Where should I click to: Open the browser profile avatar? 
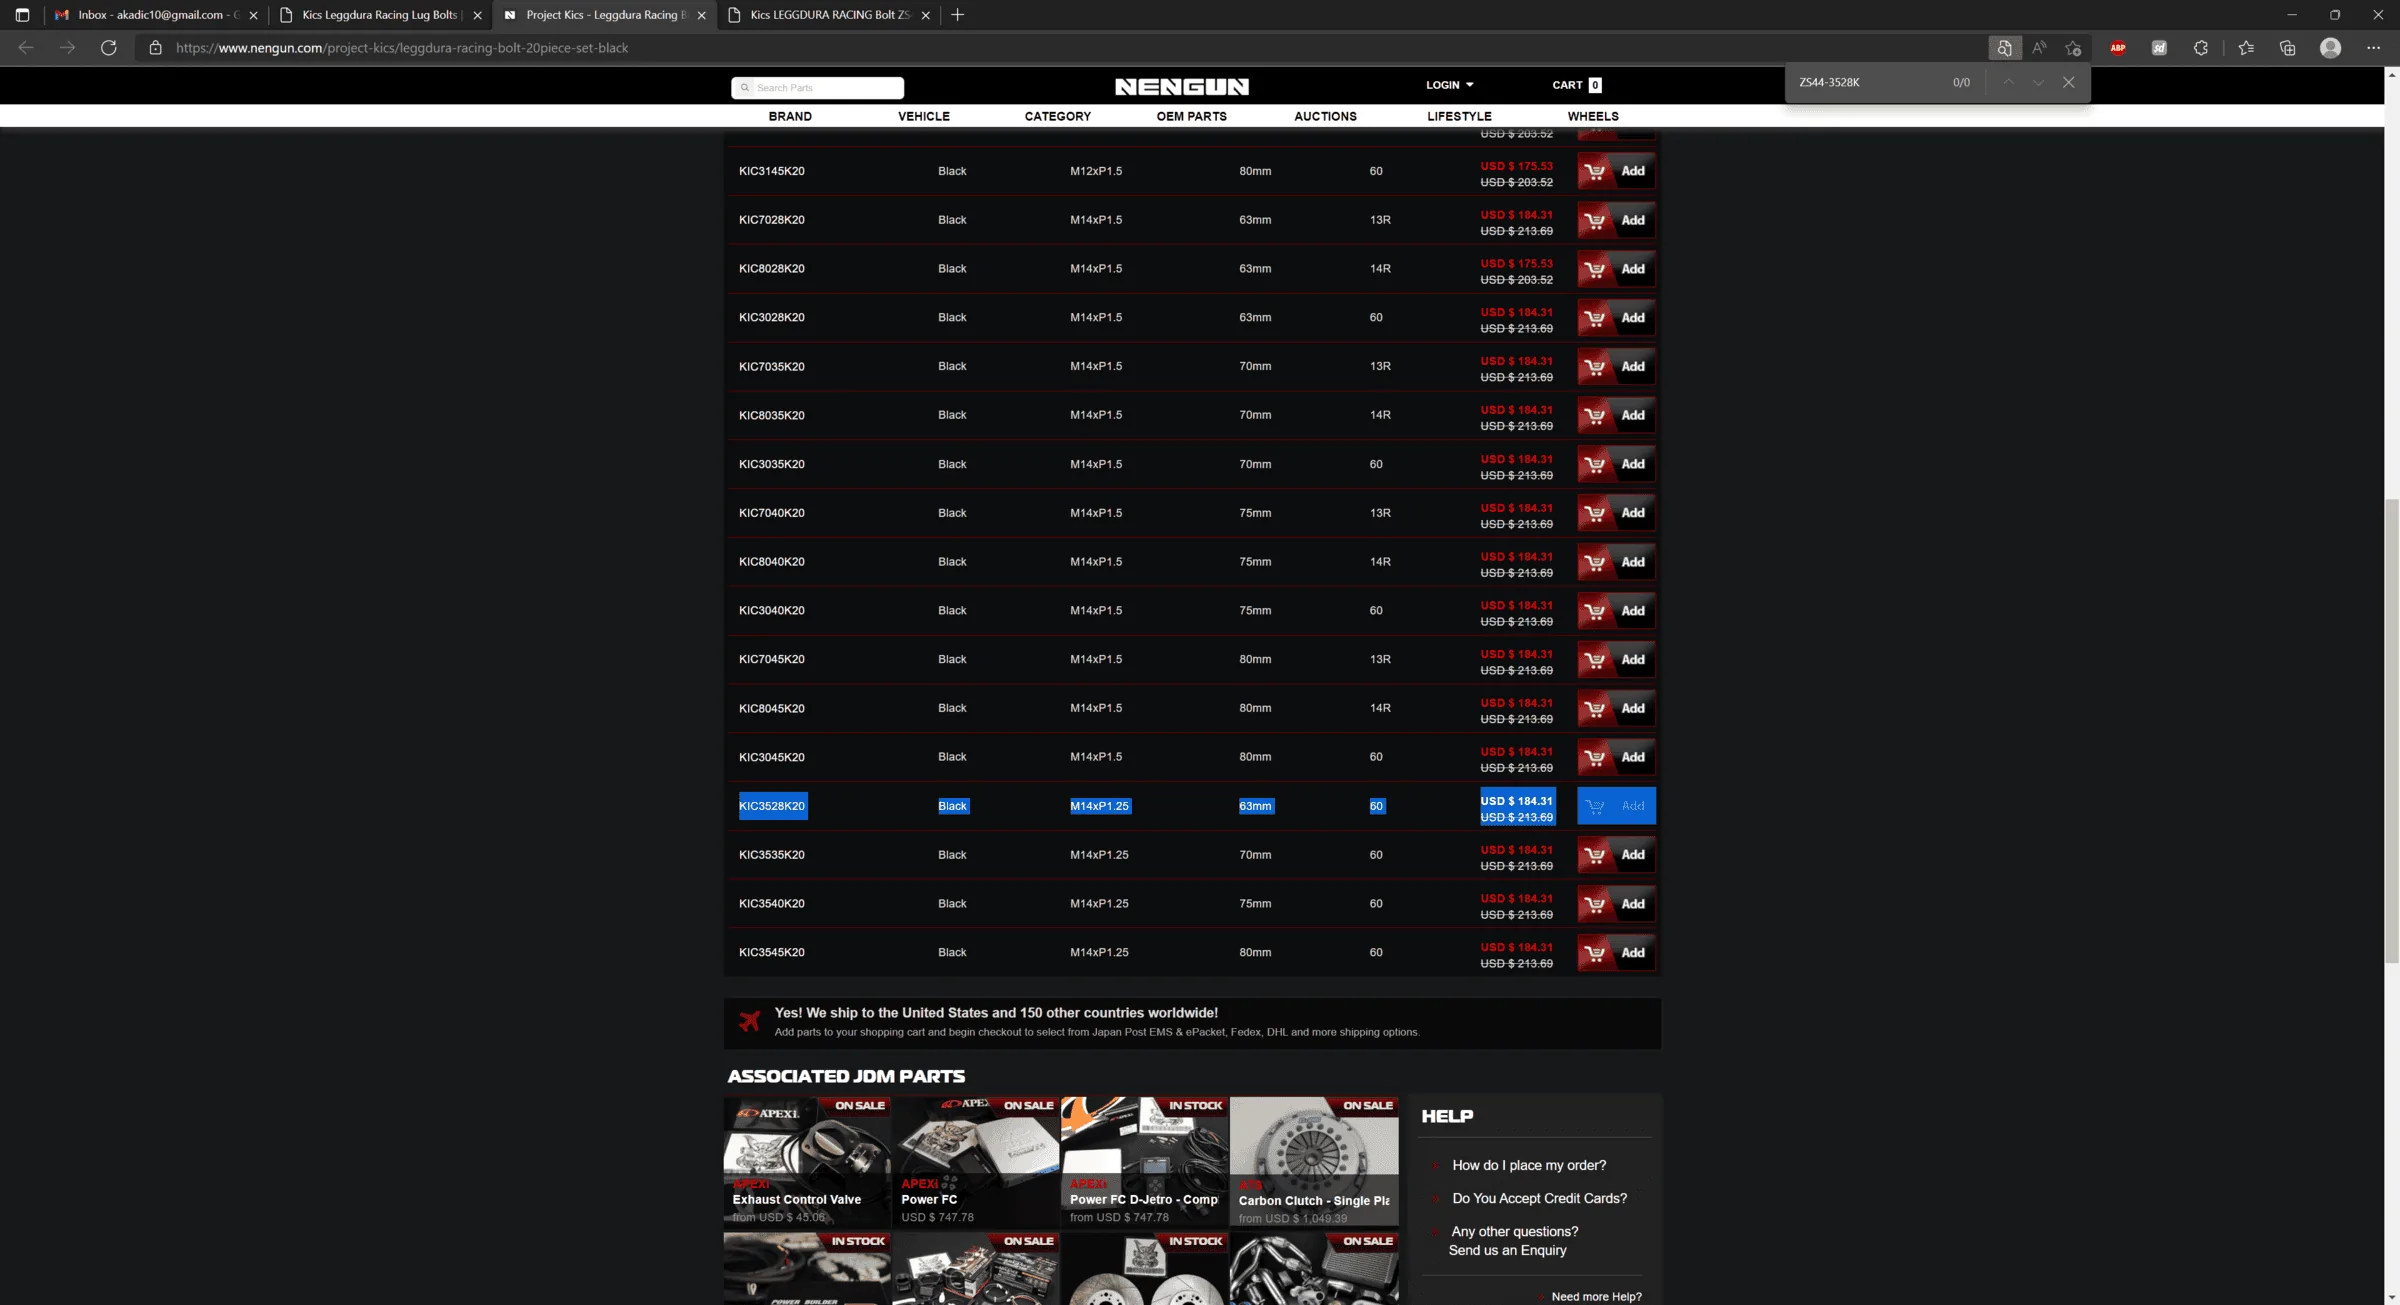[2330, 47]
